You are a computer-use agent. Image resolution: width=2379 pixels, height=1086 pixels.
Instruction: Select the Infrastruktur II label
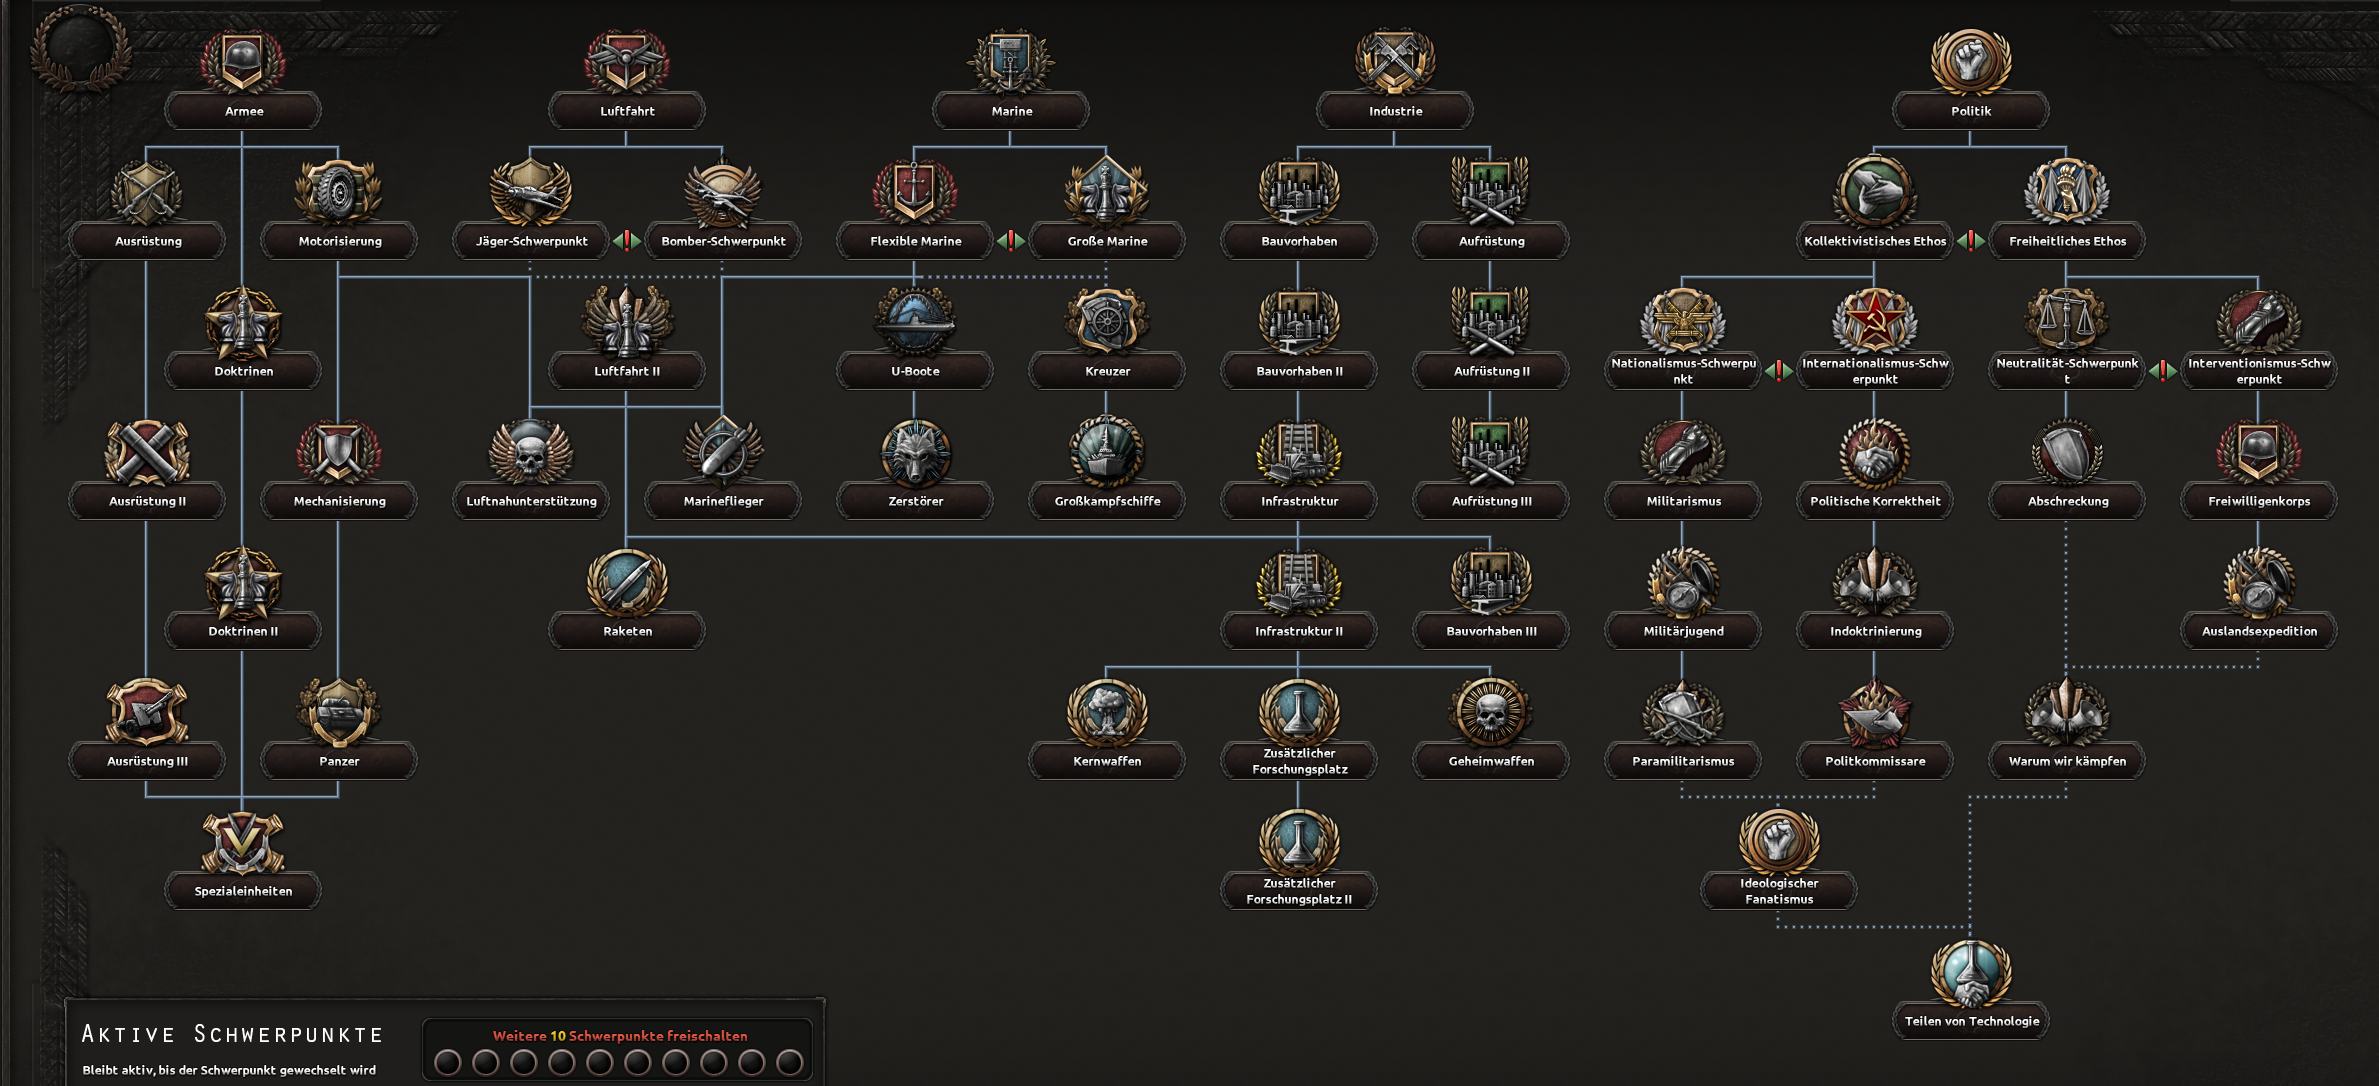[x=1299, y=631]
